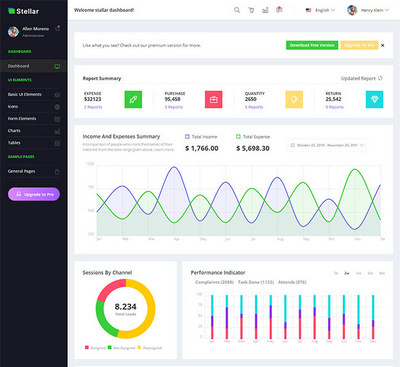Click the Icons menu sidebar icon

click(x=57, y=107)
